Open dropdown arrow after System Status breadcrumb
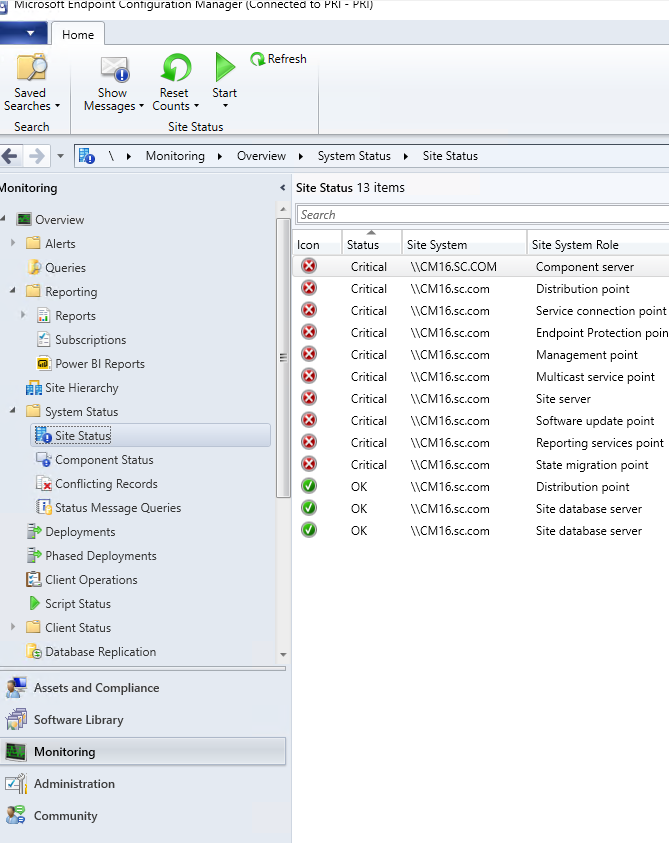669x843 pixels. pos(405,156)
